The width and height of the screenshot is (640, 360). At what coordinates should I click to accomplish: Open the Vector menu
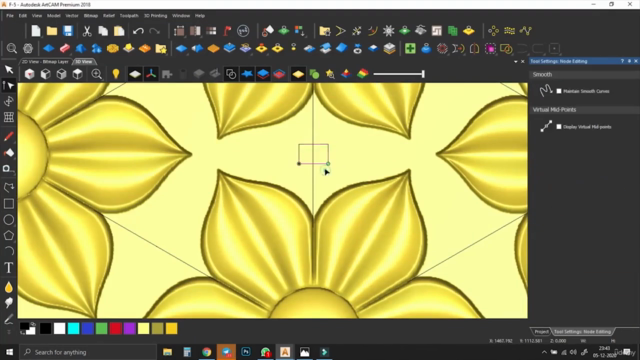72,16
